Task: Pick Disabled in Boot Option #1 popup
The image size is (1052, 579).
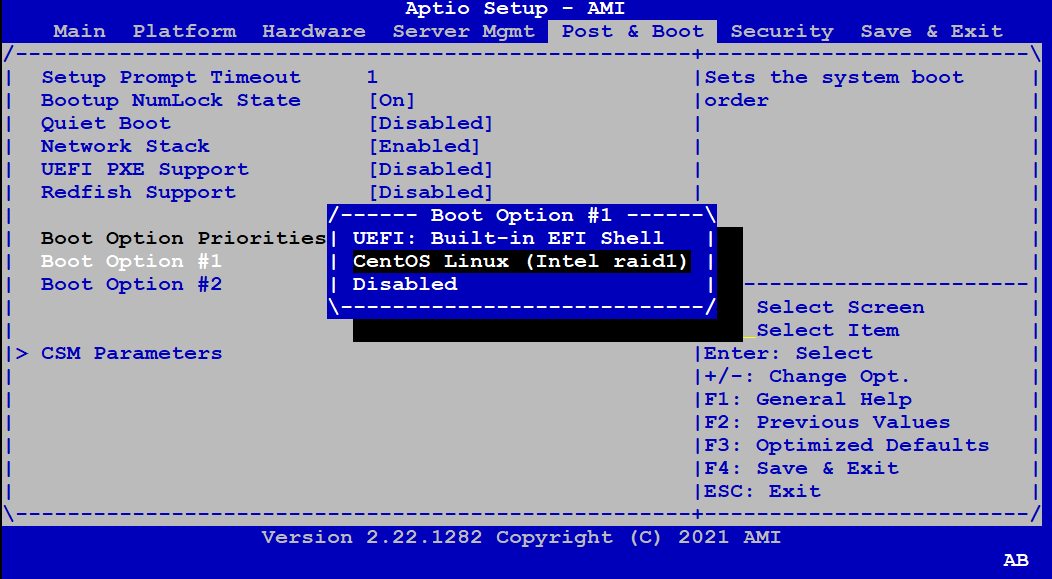Action: pyautogui.click(x=405, y=284)
